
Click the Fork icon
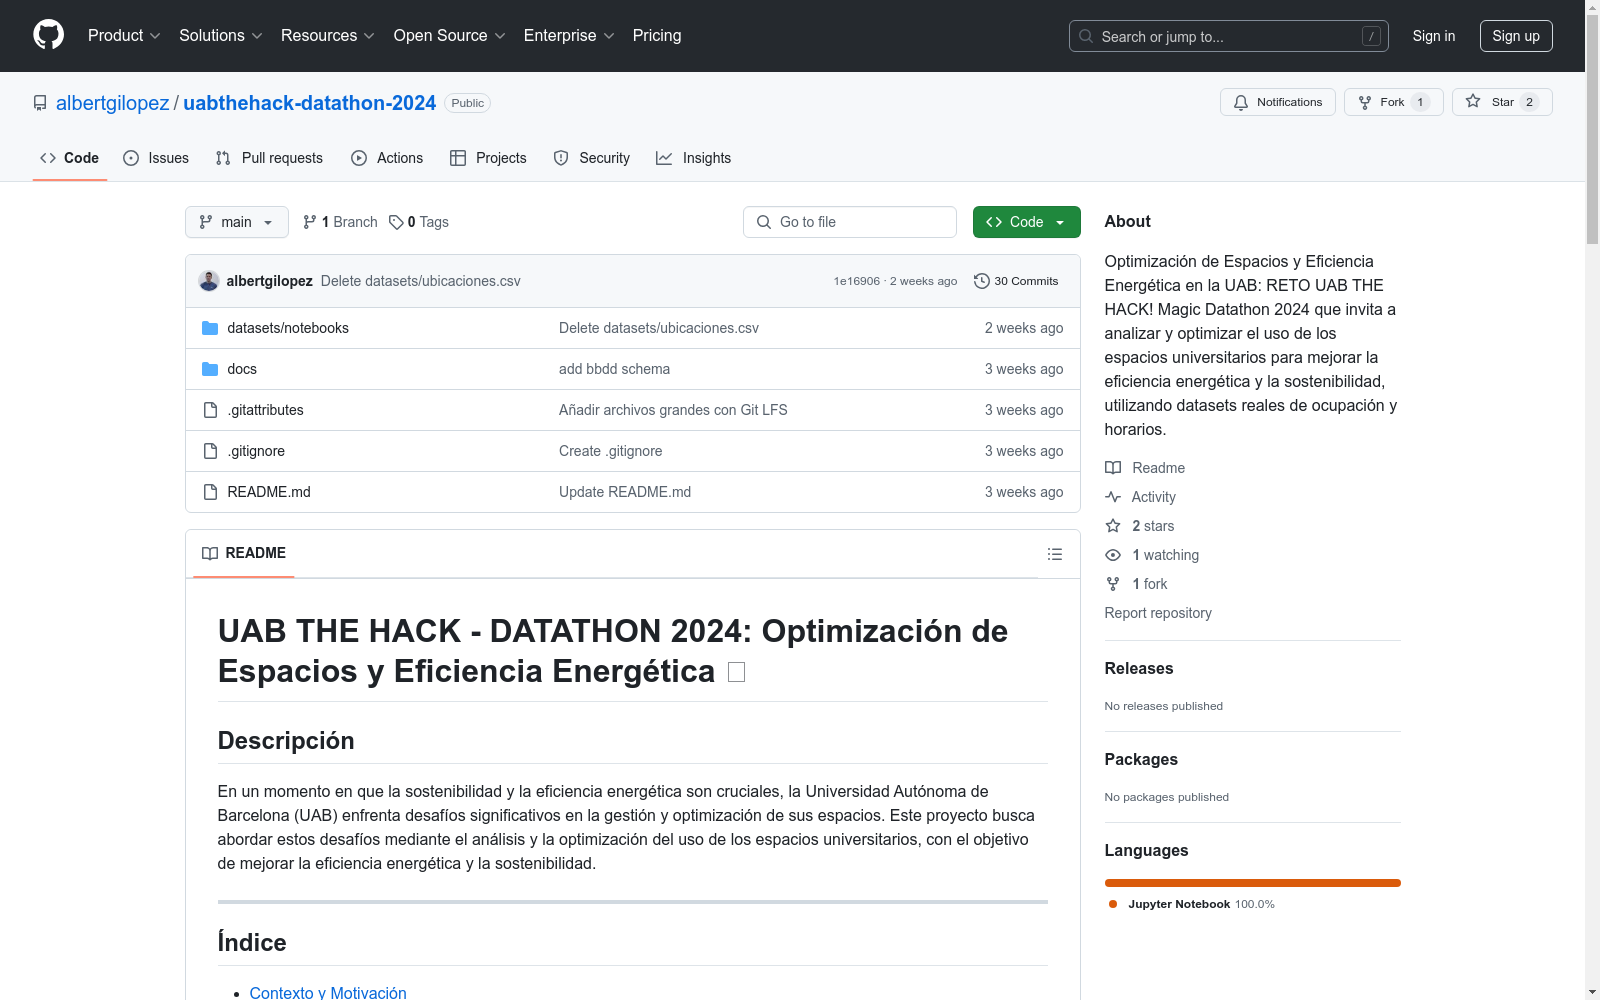click(1365, 102)
